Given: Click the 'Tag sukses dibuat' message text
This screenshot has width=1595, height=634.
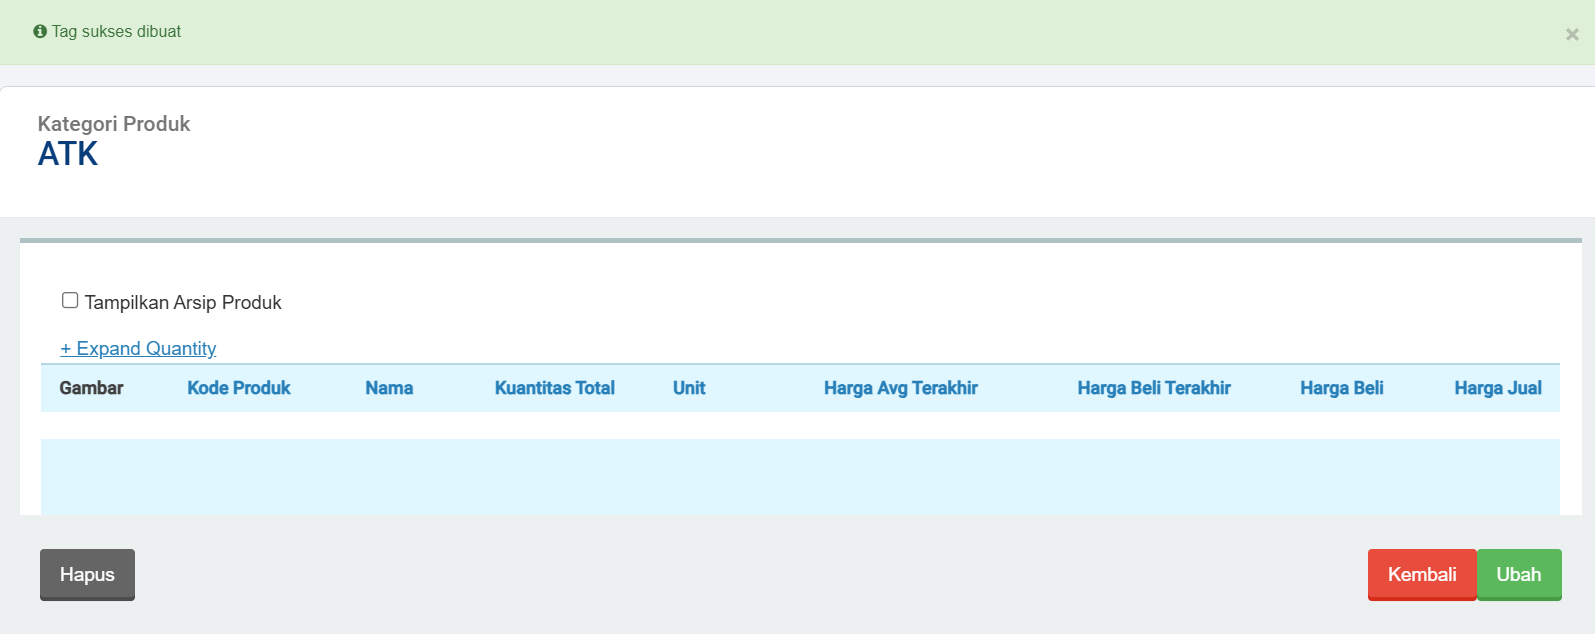Looking at the screenshot, I should coord(116,32).
